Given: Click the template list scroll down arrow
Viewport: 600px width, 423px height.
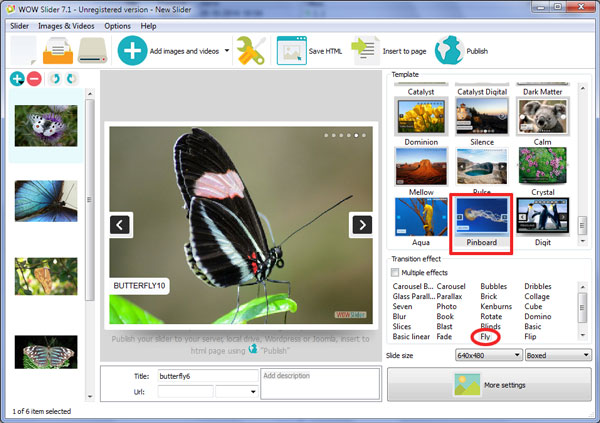Looking at the screenshot, I should tap(582, 241).
